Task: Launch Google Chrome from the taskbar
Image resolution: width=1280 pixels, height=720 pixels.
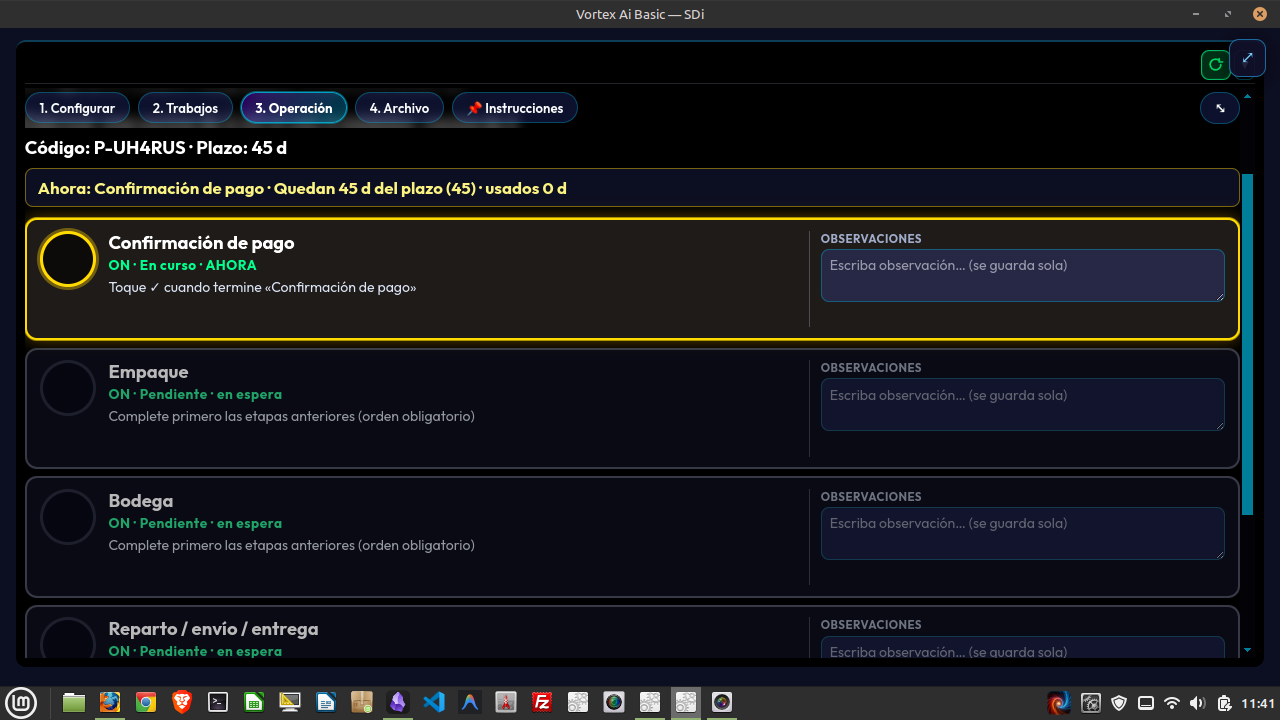Action: click(x=146, y=702)
